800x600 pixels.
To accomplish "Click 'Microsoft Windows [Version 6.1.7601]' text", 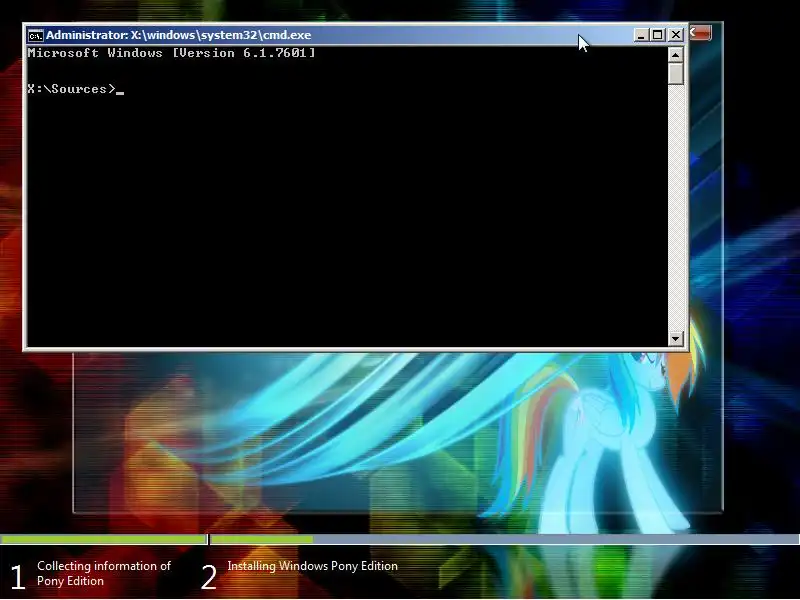I will point(171,53).
